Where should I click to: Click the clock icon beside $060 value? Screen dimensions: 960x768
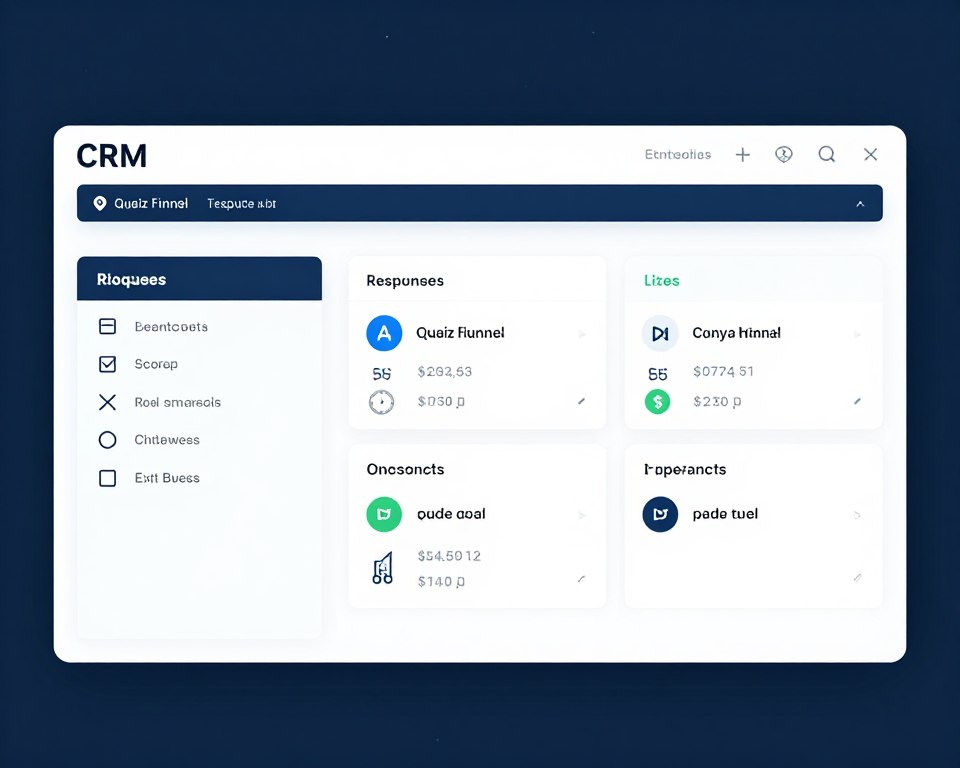tap(382, 402)
